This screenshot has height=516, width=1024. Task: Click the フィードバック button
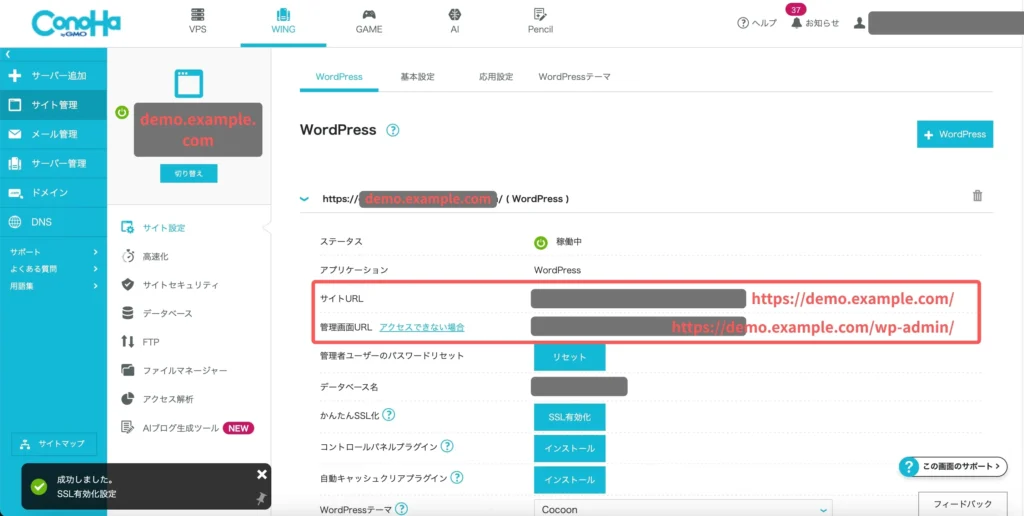(x=962, y=504)
